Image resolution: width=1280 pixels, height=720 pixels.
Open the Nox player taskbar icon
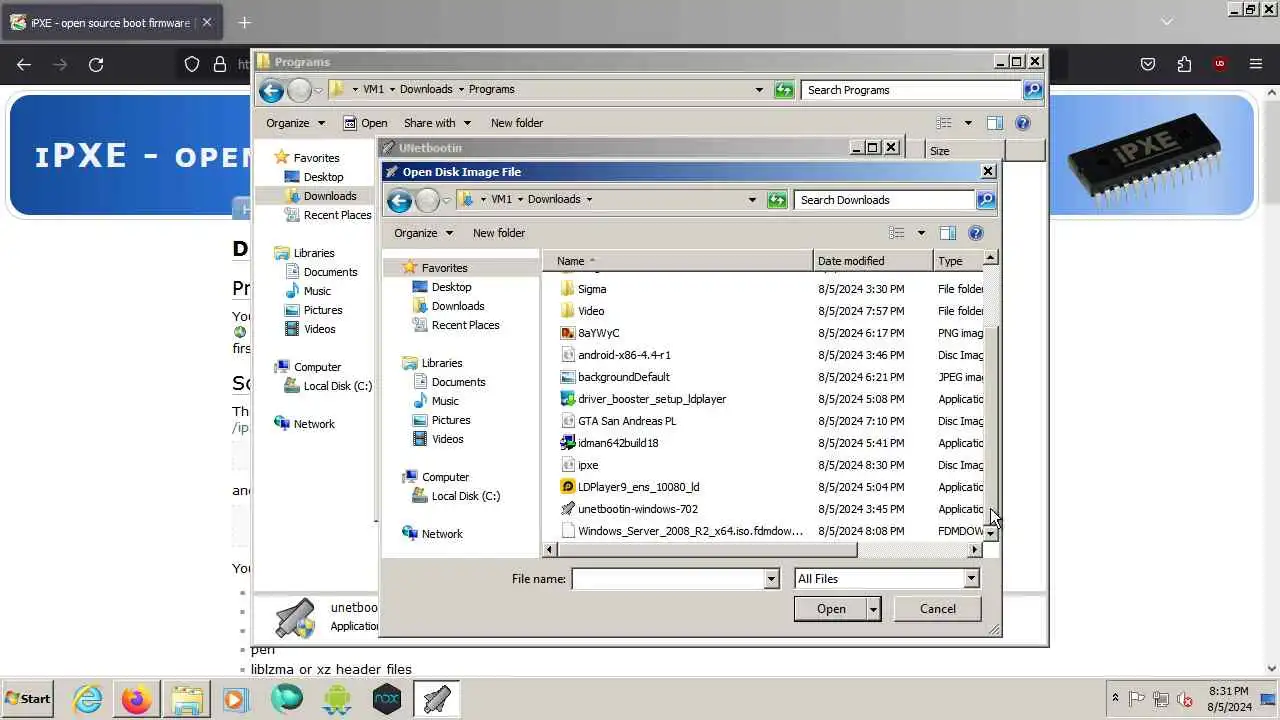[x=387, y=699]
